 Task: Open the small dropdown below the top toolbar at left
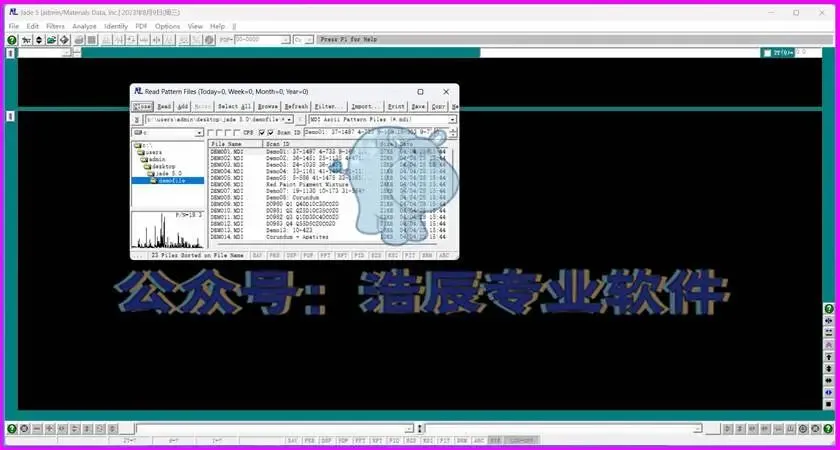click(67, 52)
